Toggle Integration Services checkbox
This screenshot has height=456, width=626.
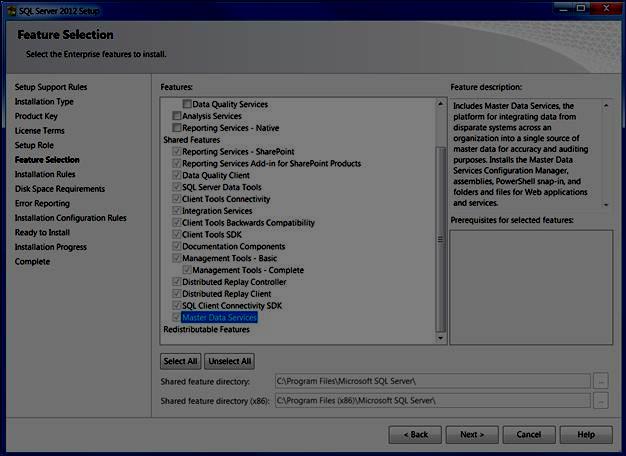coord(176,211)
